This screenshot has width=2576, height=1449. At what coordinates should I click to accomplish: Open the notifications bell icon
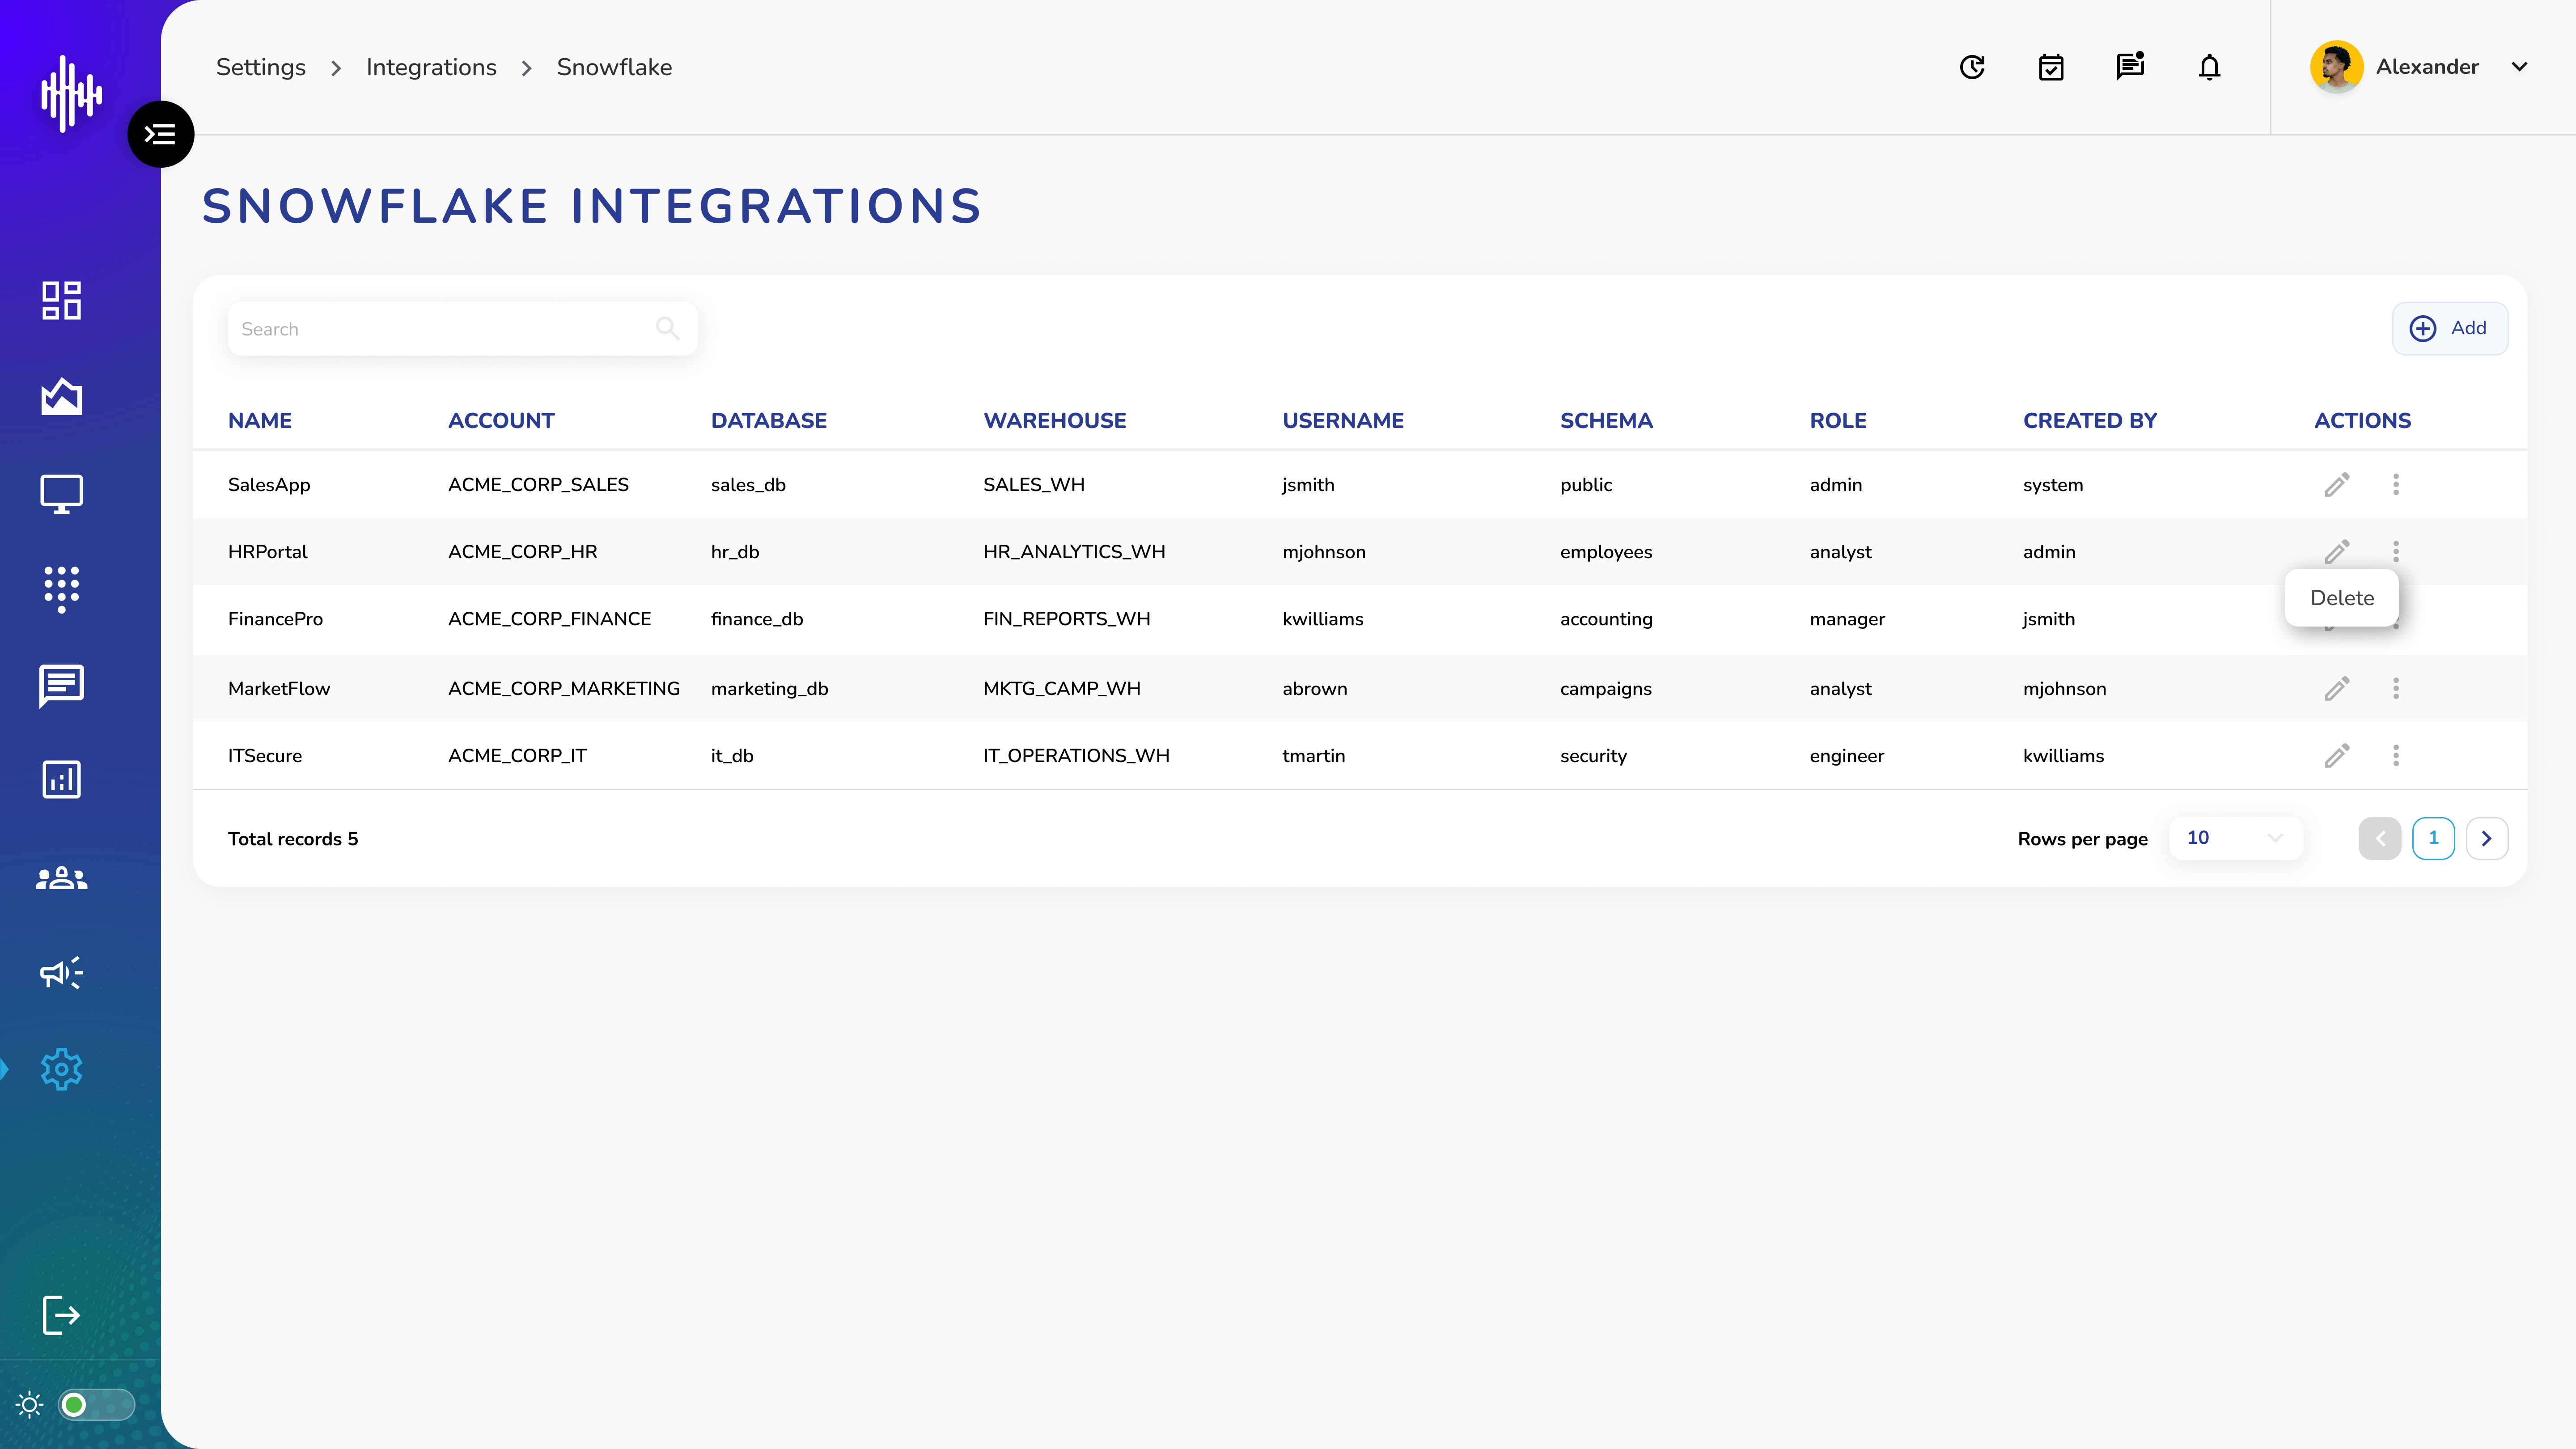[x=2210, y=67]
